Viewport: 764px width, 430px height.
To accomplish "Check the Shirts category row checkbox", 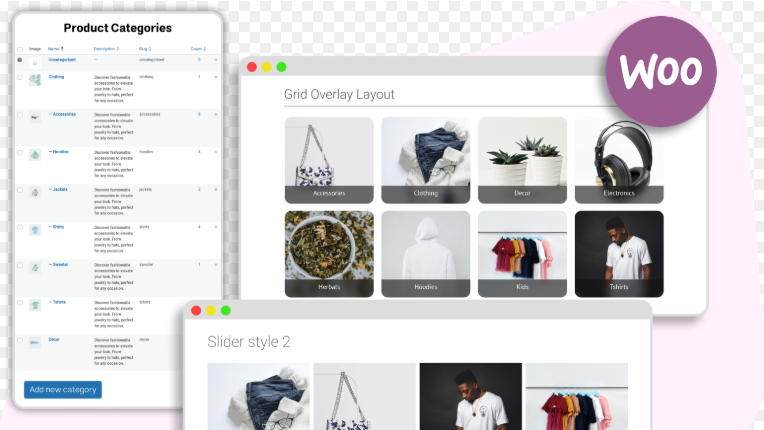I will coord(20,227).
